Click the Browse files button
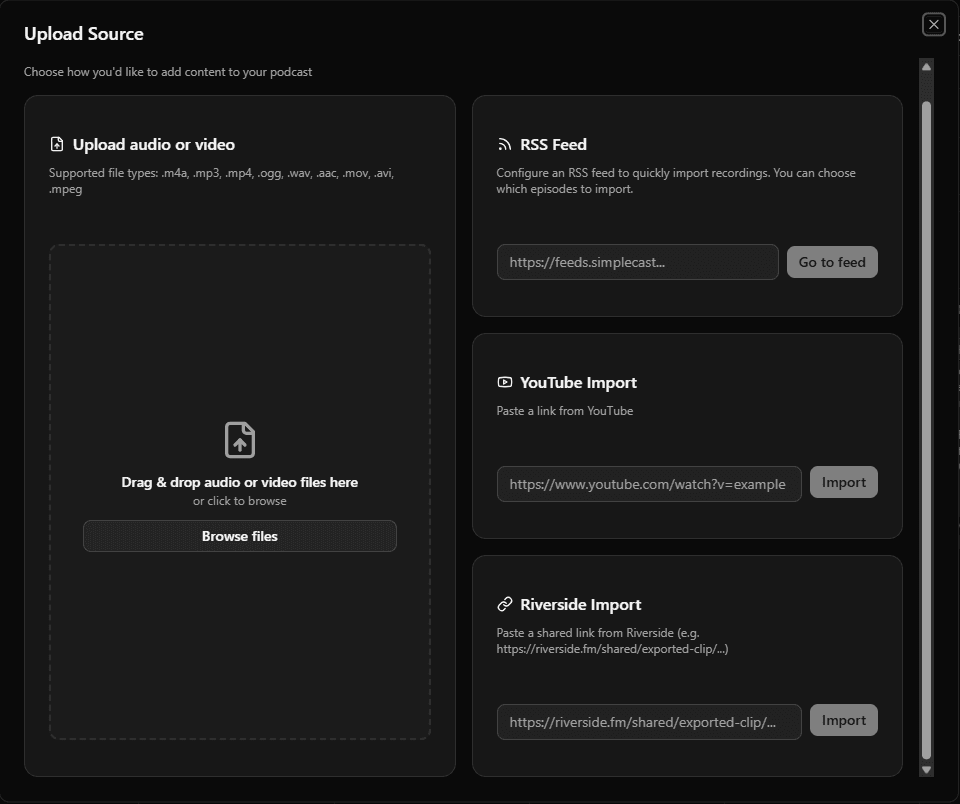The height and width of the screenshot is (804, 960). [239, 536]
